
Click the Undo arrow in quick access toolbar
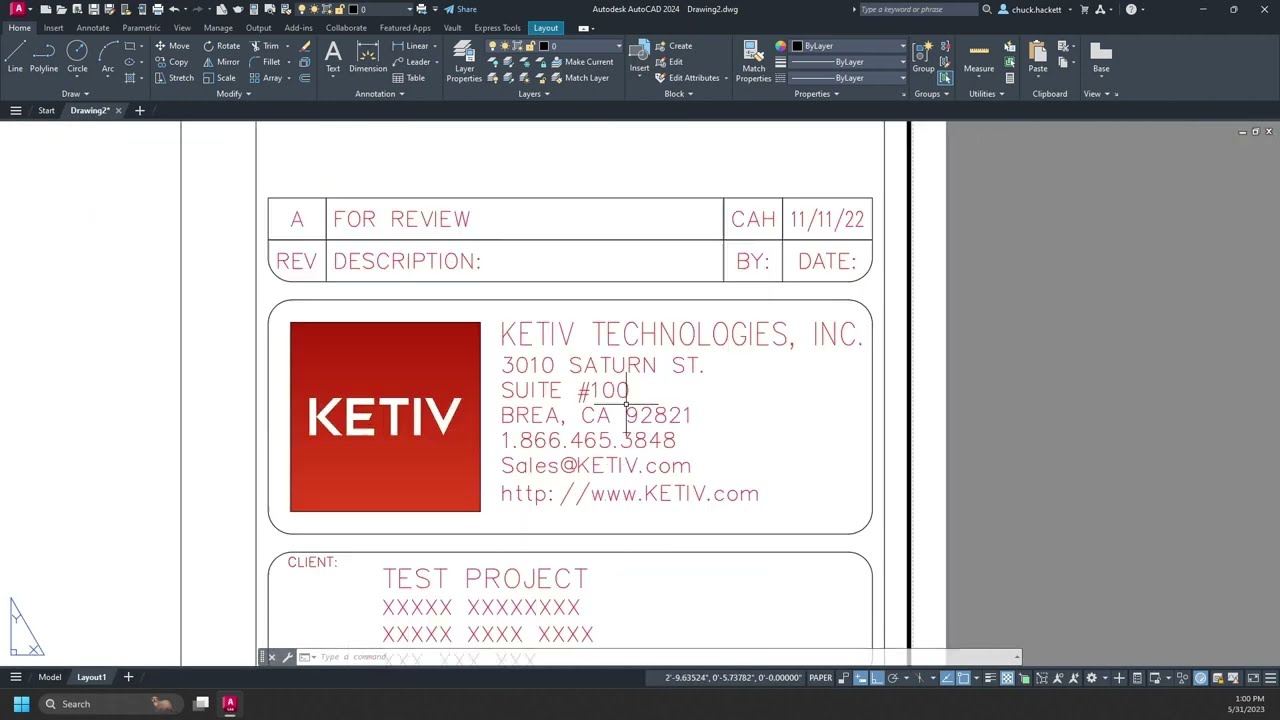(174, 9)
